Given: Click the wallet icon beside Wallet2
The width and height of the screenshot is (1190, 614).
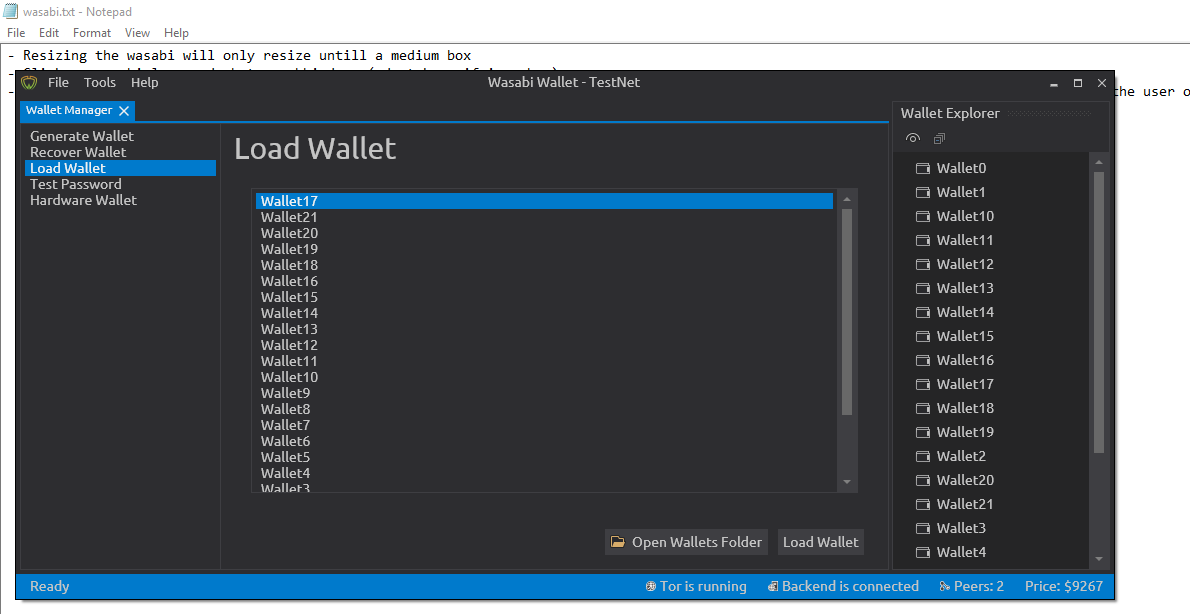Looking at the screenshot, I should pyautogui.click(x=923, y=457).
